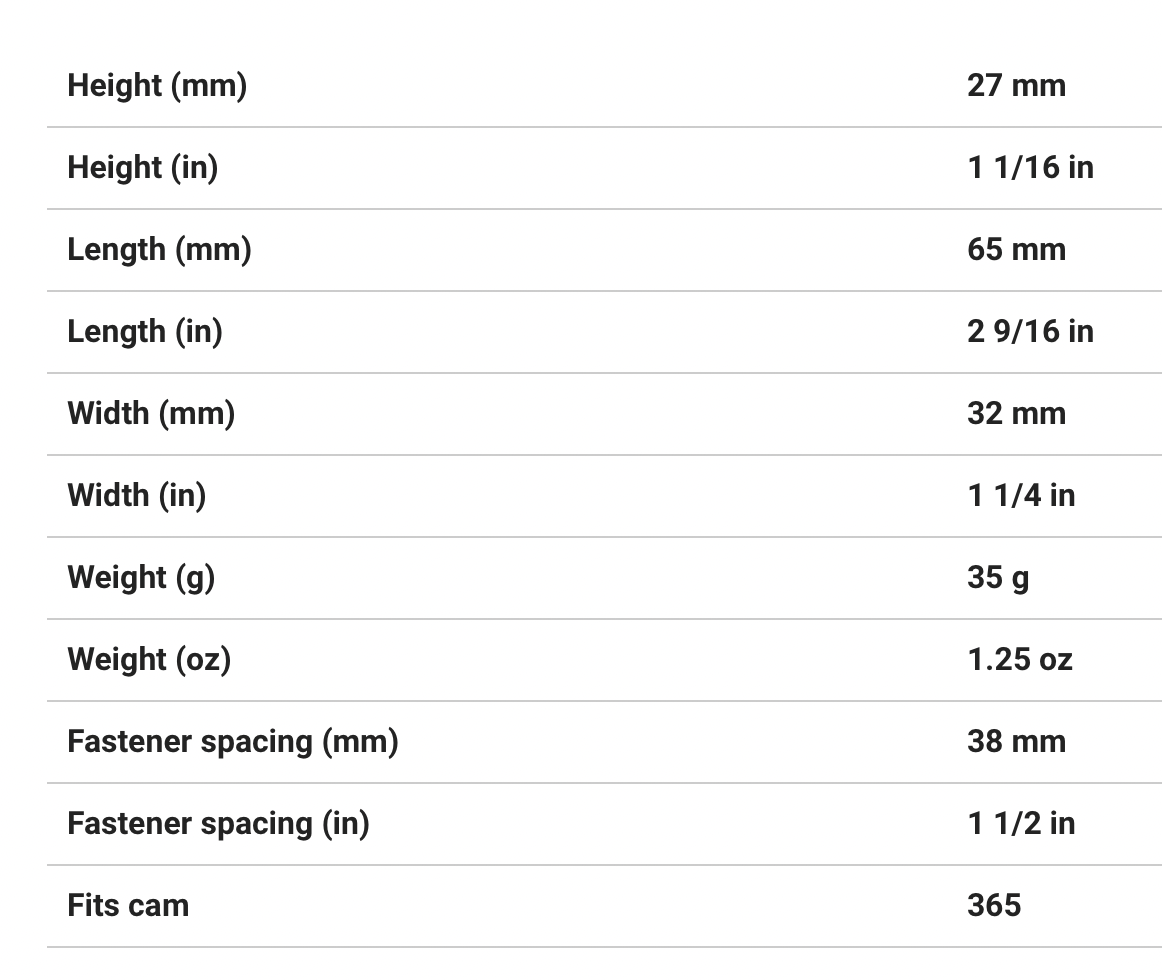The width and height of the screenshot is (1162, 980).
Task: Click the Fits cam label
Action: [128, 906]
